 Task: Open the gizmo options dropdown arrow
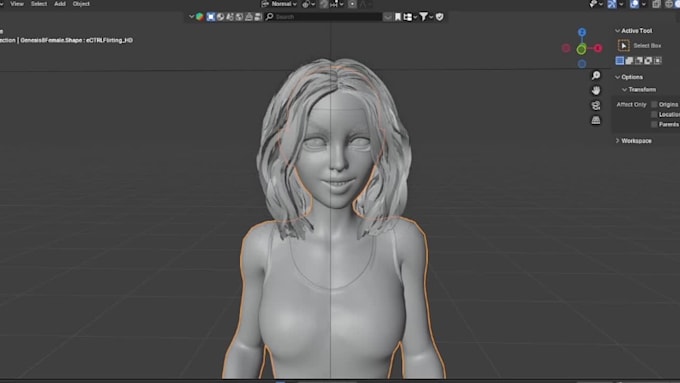pos(621,4)
